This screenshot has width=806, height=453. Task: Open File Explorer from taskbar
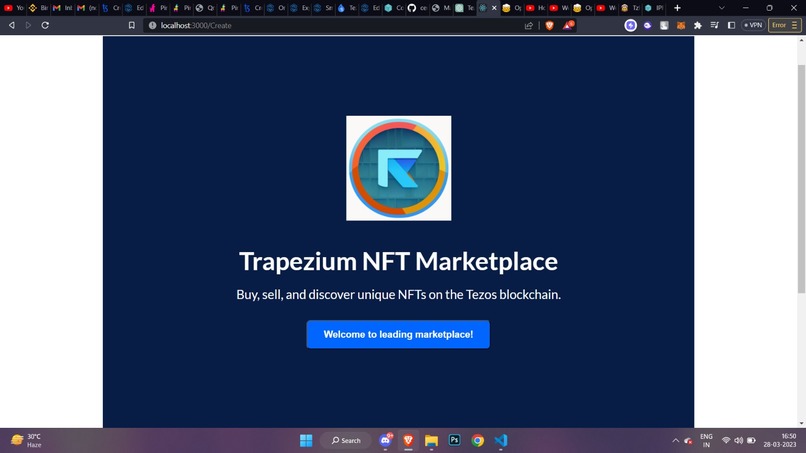coord(431,441)
